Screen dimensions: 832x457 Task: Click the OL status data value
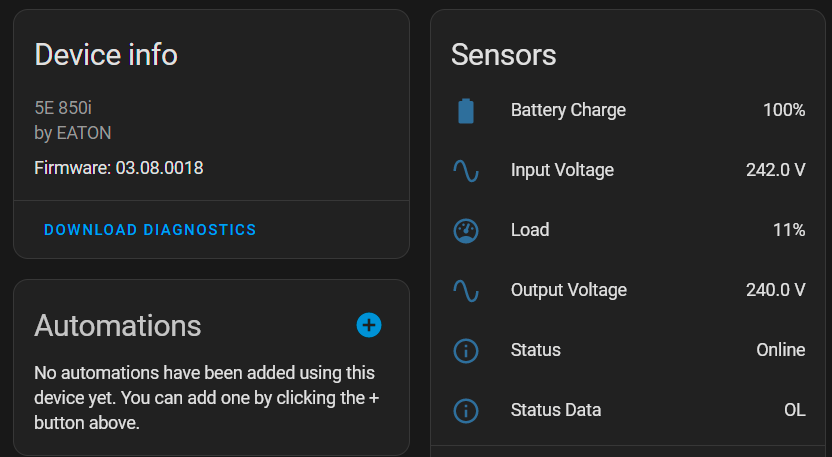coord(795,410)
